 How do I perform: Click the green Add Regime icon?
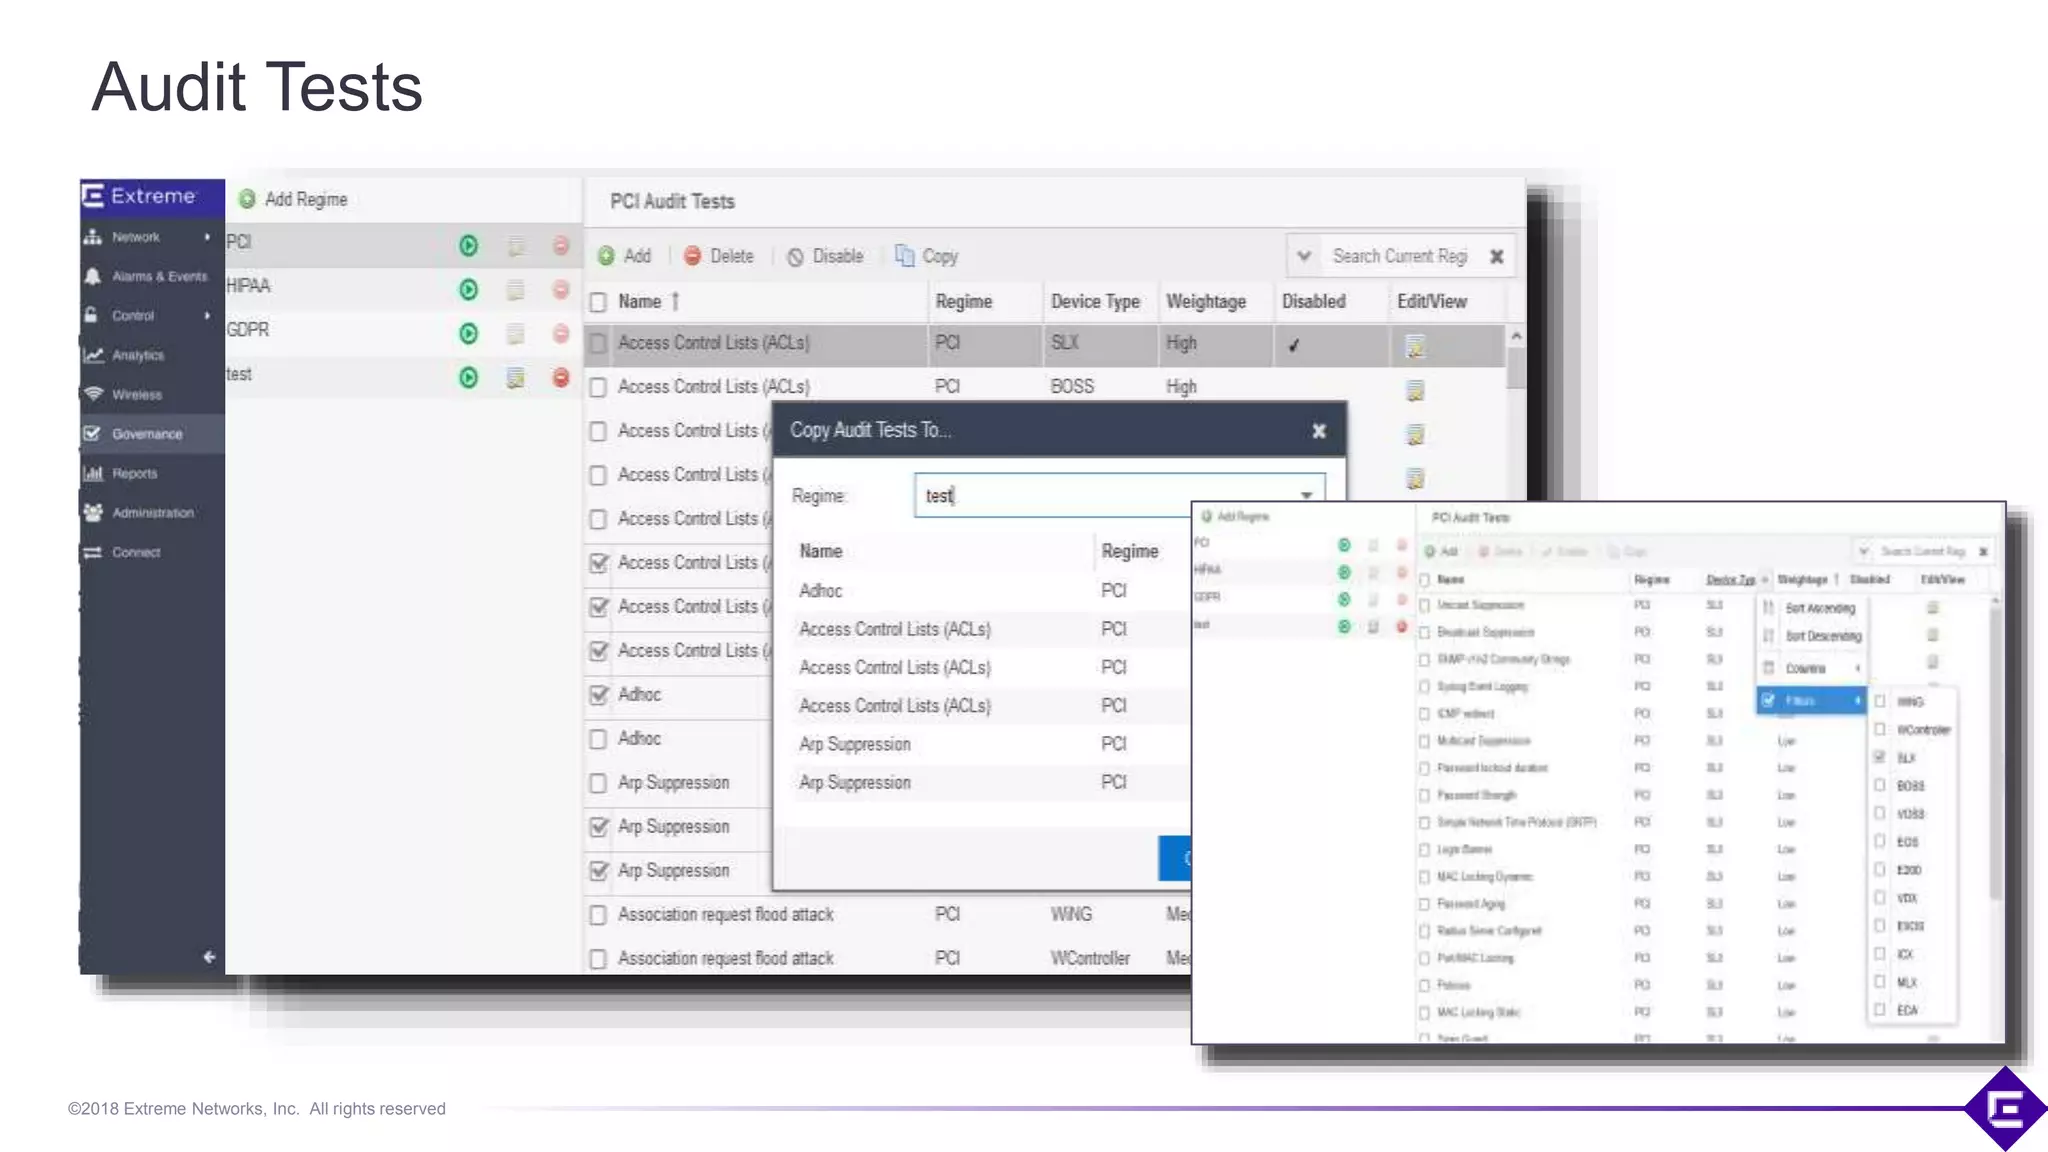tap(247, 199)
